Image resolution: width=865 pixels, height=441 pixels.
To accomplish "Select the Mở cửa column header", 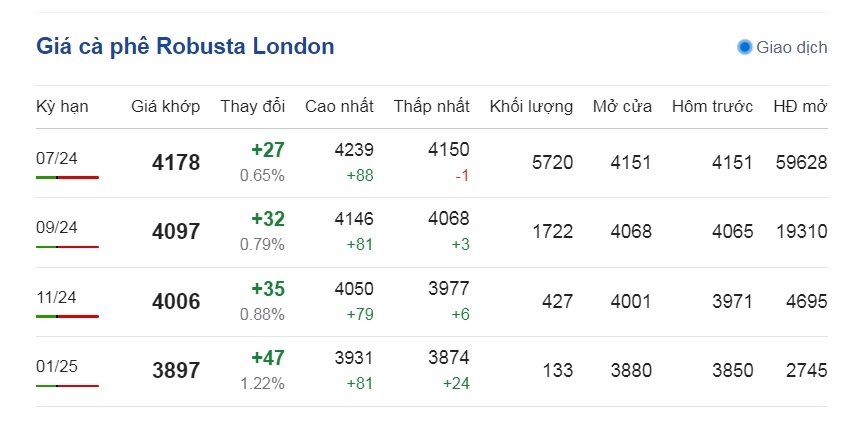I will coord(622,107).
